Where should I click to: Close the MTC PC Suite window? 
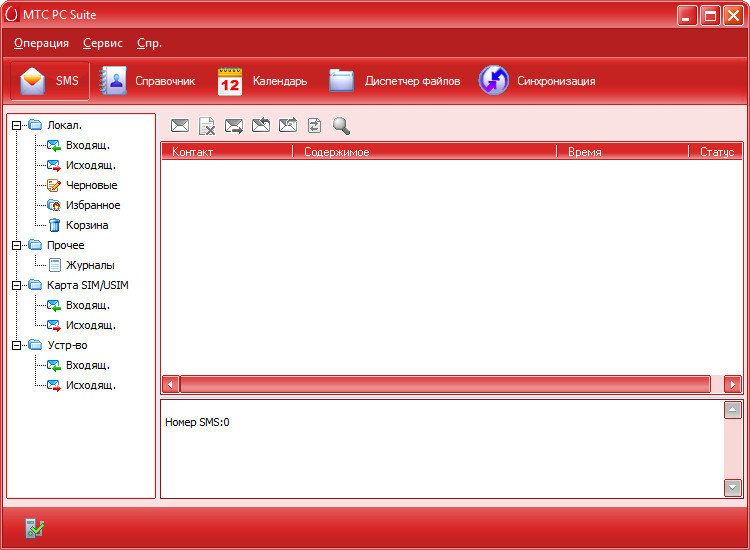click(733, 15)
